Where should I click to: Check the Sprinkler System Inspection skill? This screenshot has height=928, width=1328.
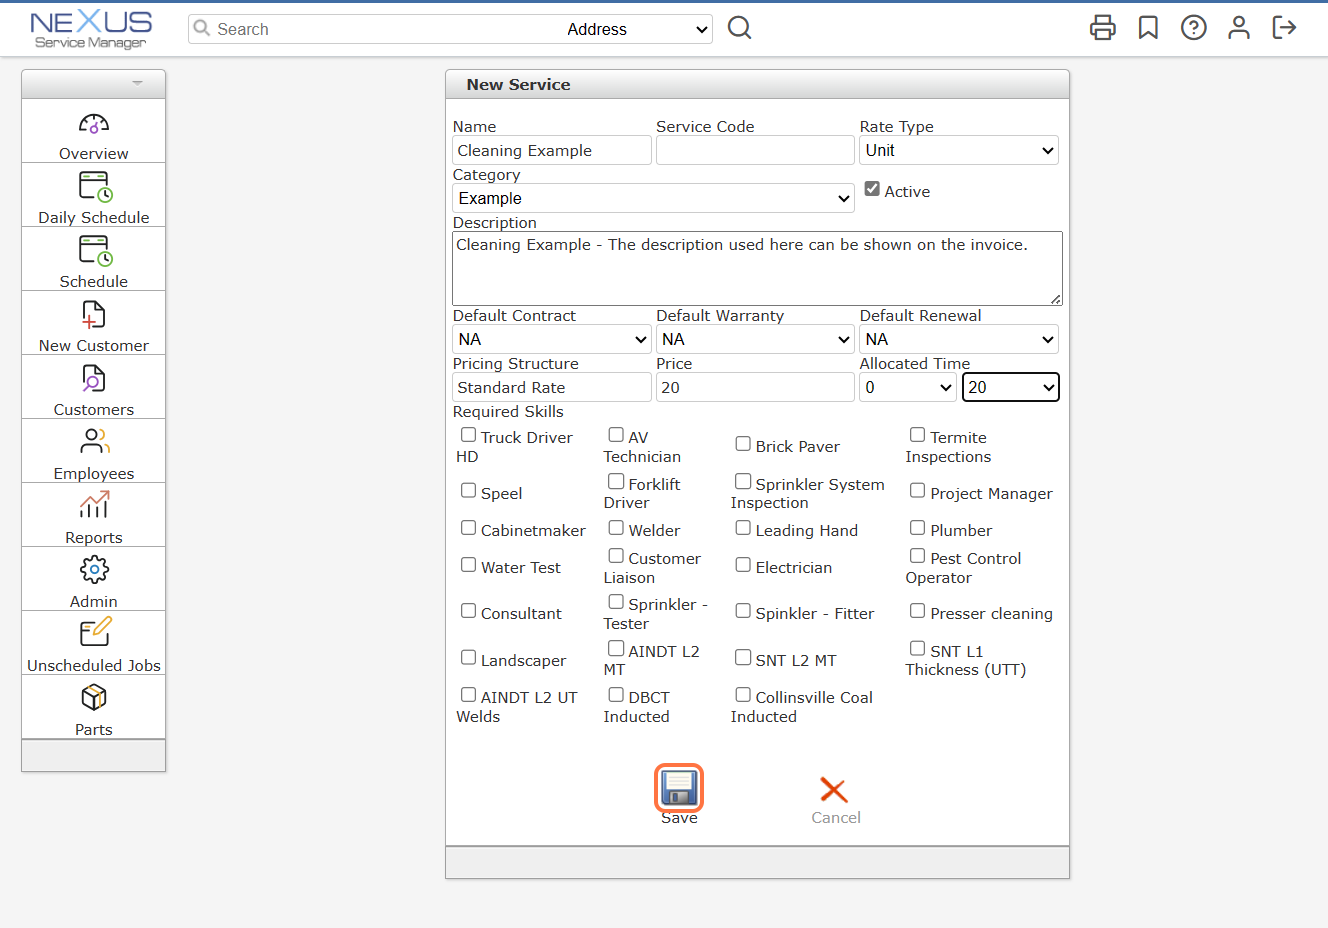(x=743, y=482)
